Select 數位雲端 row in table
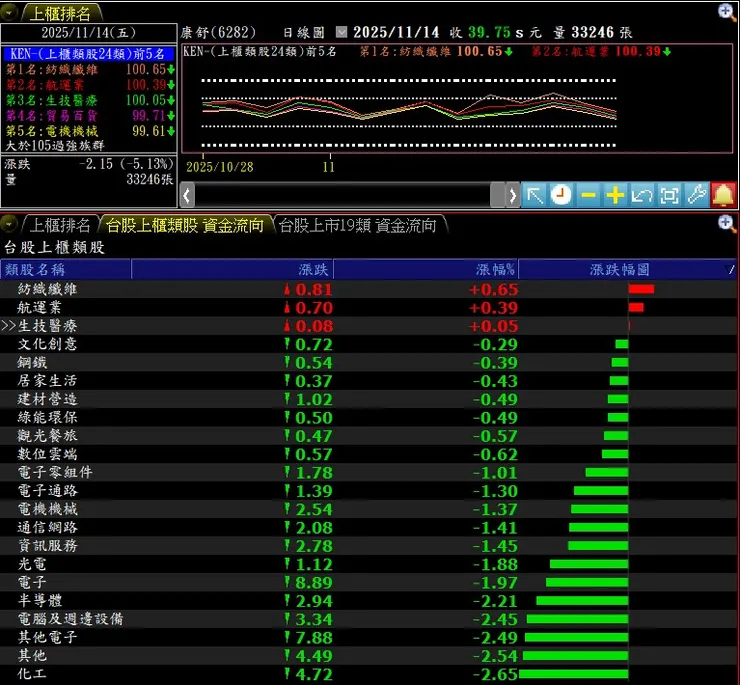 tap(368, 454)
